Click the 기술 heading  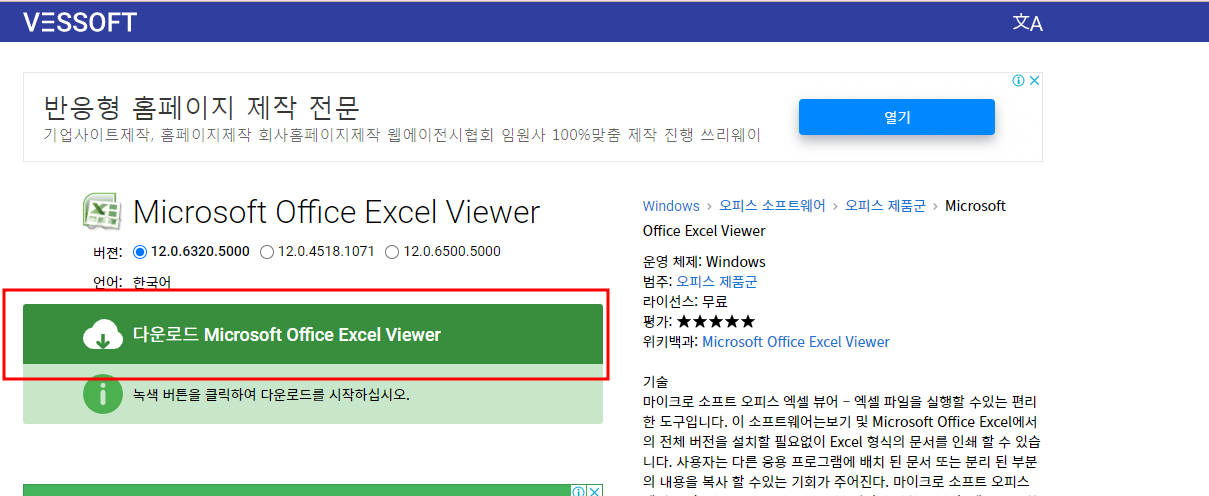point(656,381)
